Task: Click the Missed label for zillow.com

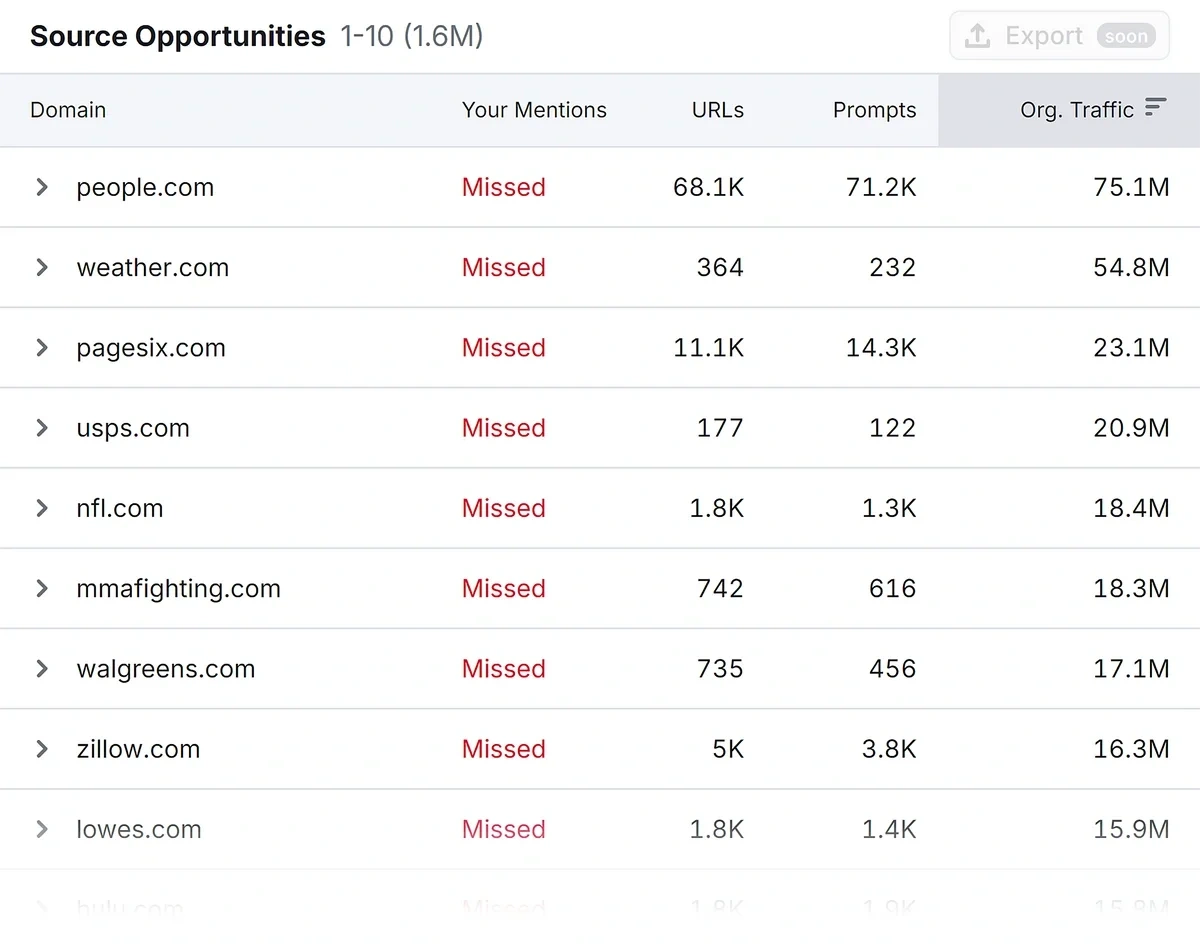Action: pos(503,748)
